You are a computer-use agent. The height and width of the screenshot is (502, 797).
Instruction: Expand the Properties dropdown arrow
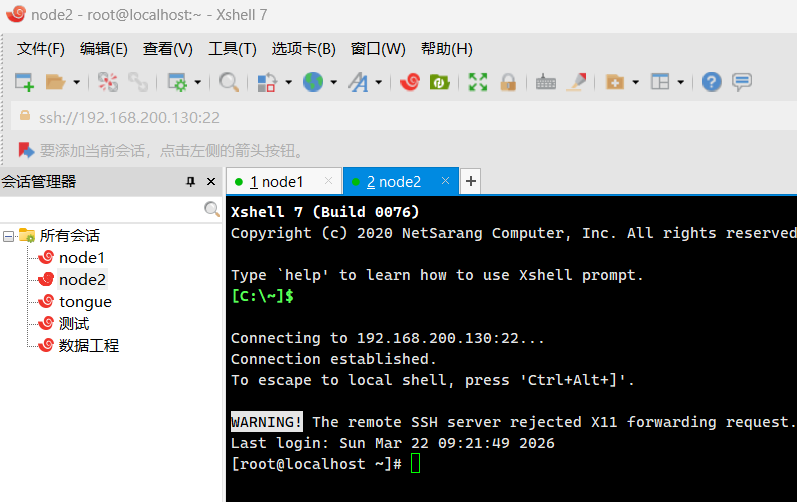click(x=198, y=82)
